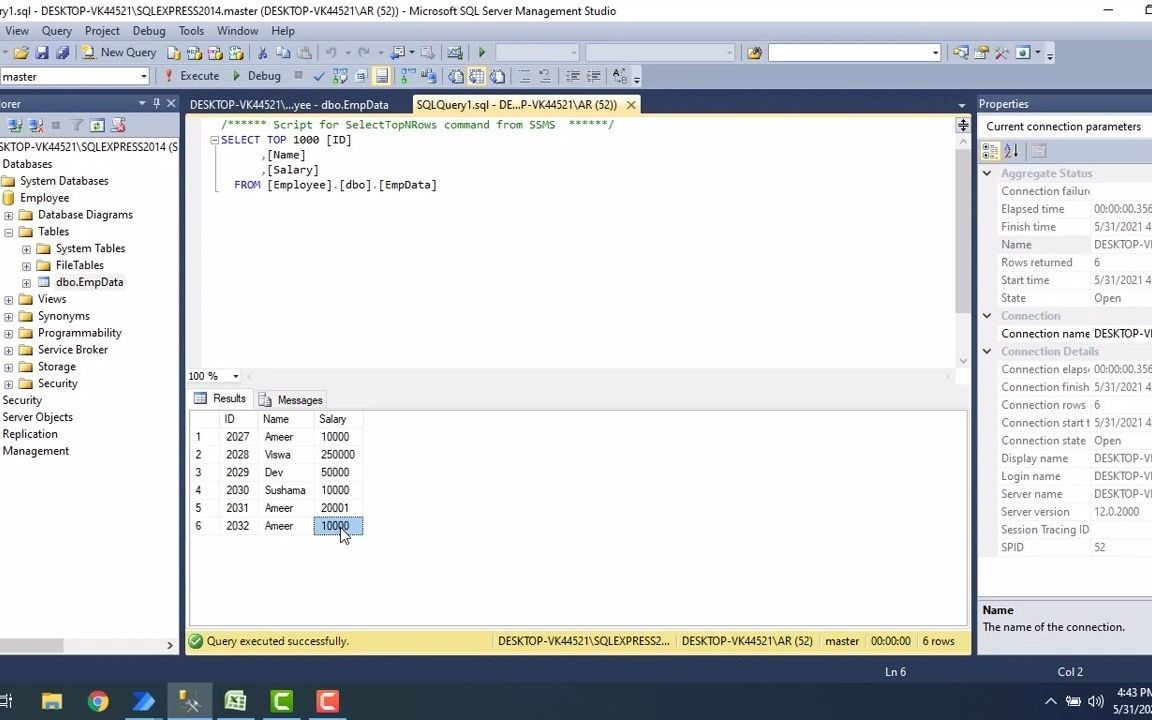
Task: Click the Comment out selected lines icon
Action: (x=525, y=76)
